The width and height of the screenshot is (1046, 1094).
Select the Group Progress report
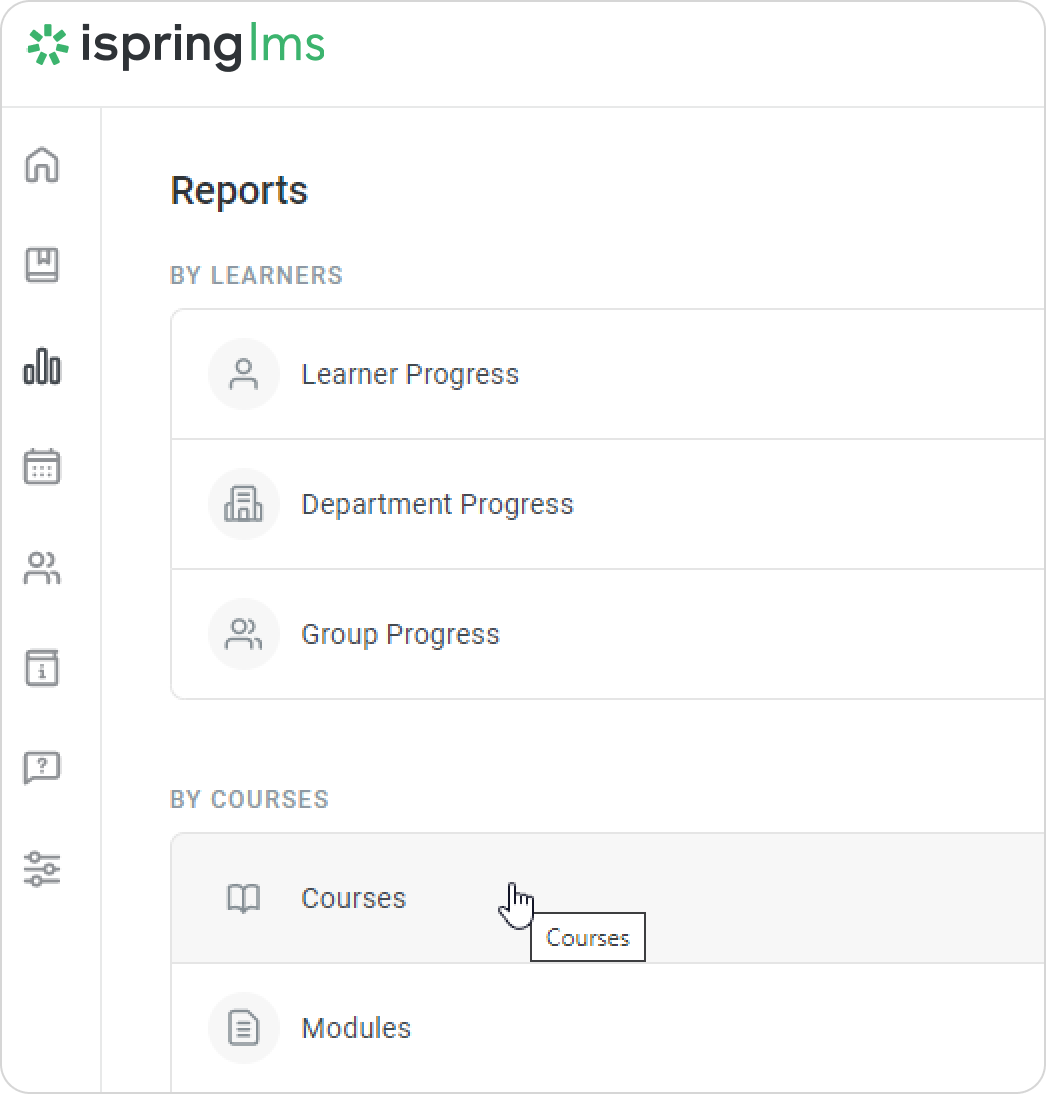tap(400, 634)
